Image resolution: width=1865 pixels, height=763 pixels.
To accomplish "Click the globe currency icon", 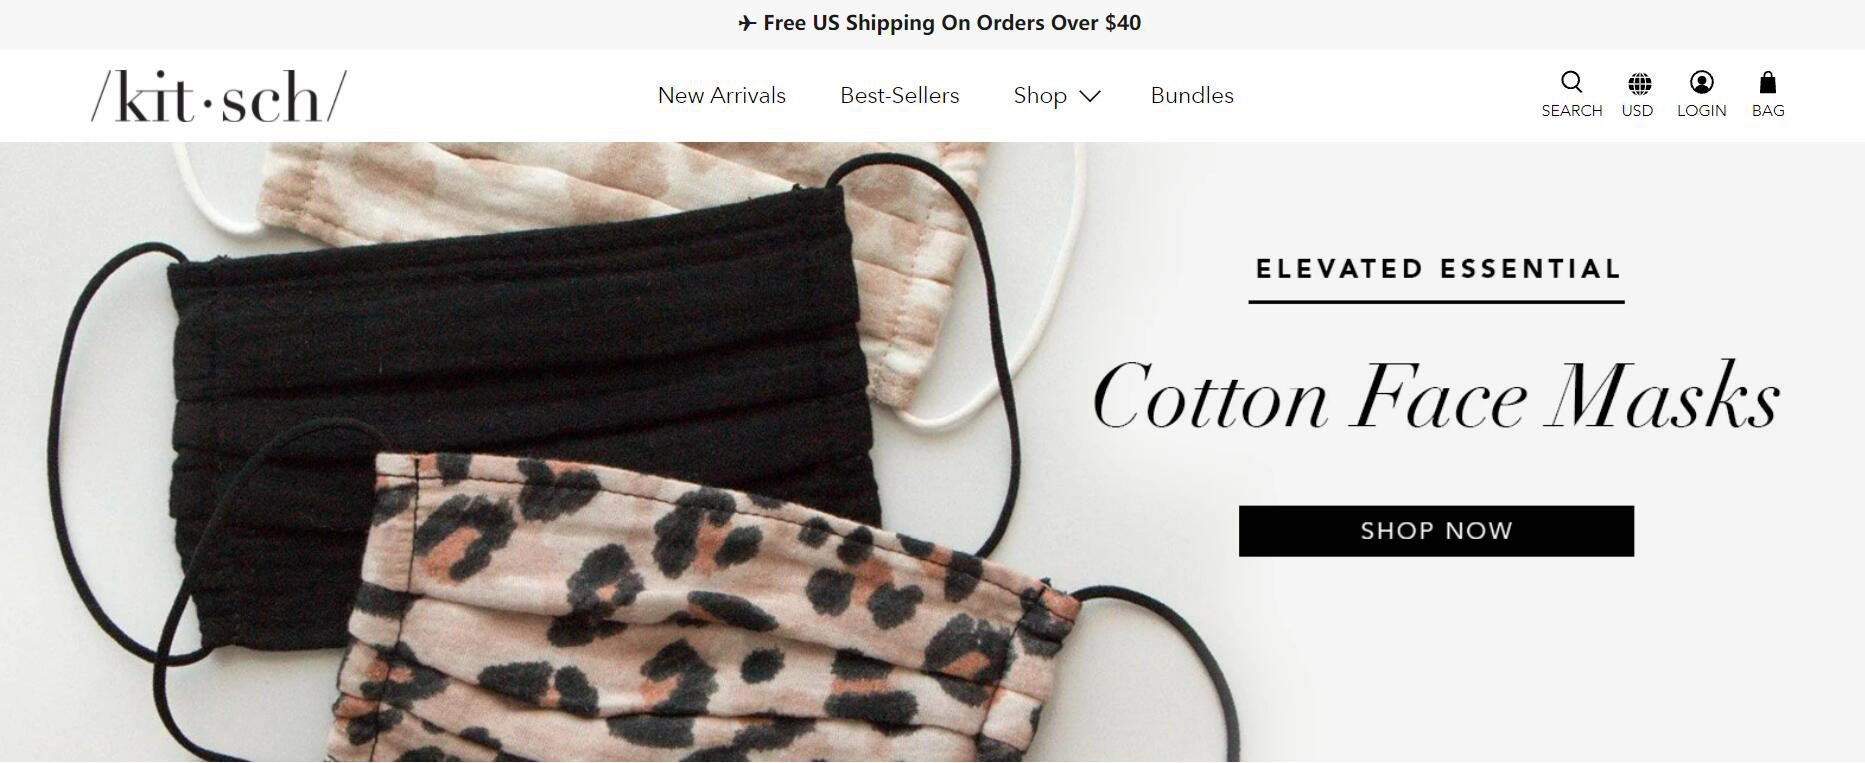I will point(1639,83).
